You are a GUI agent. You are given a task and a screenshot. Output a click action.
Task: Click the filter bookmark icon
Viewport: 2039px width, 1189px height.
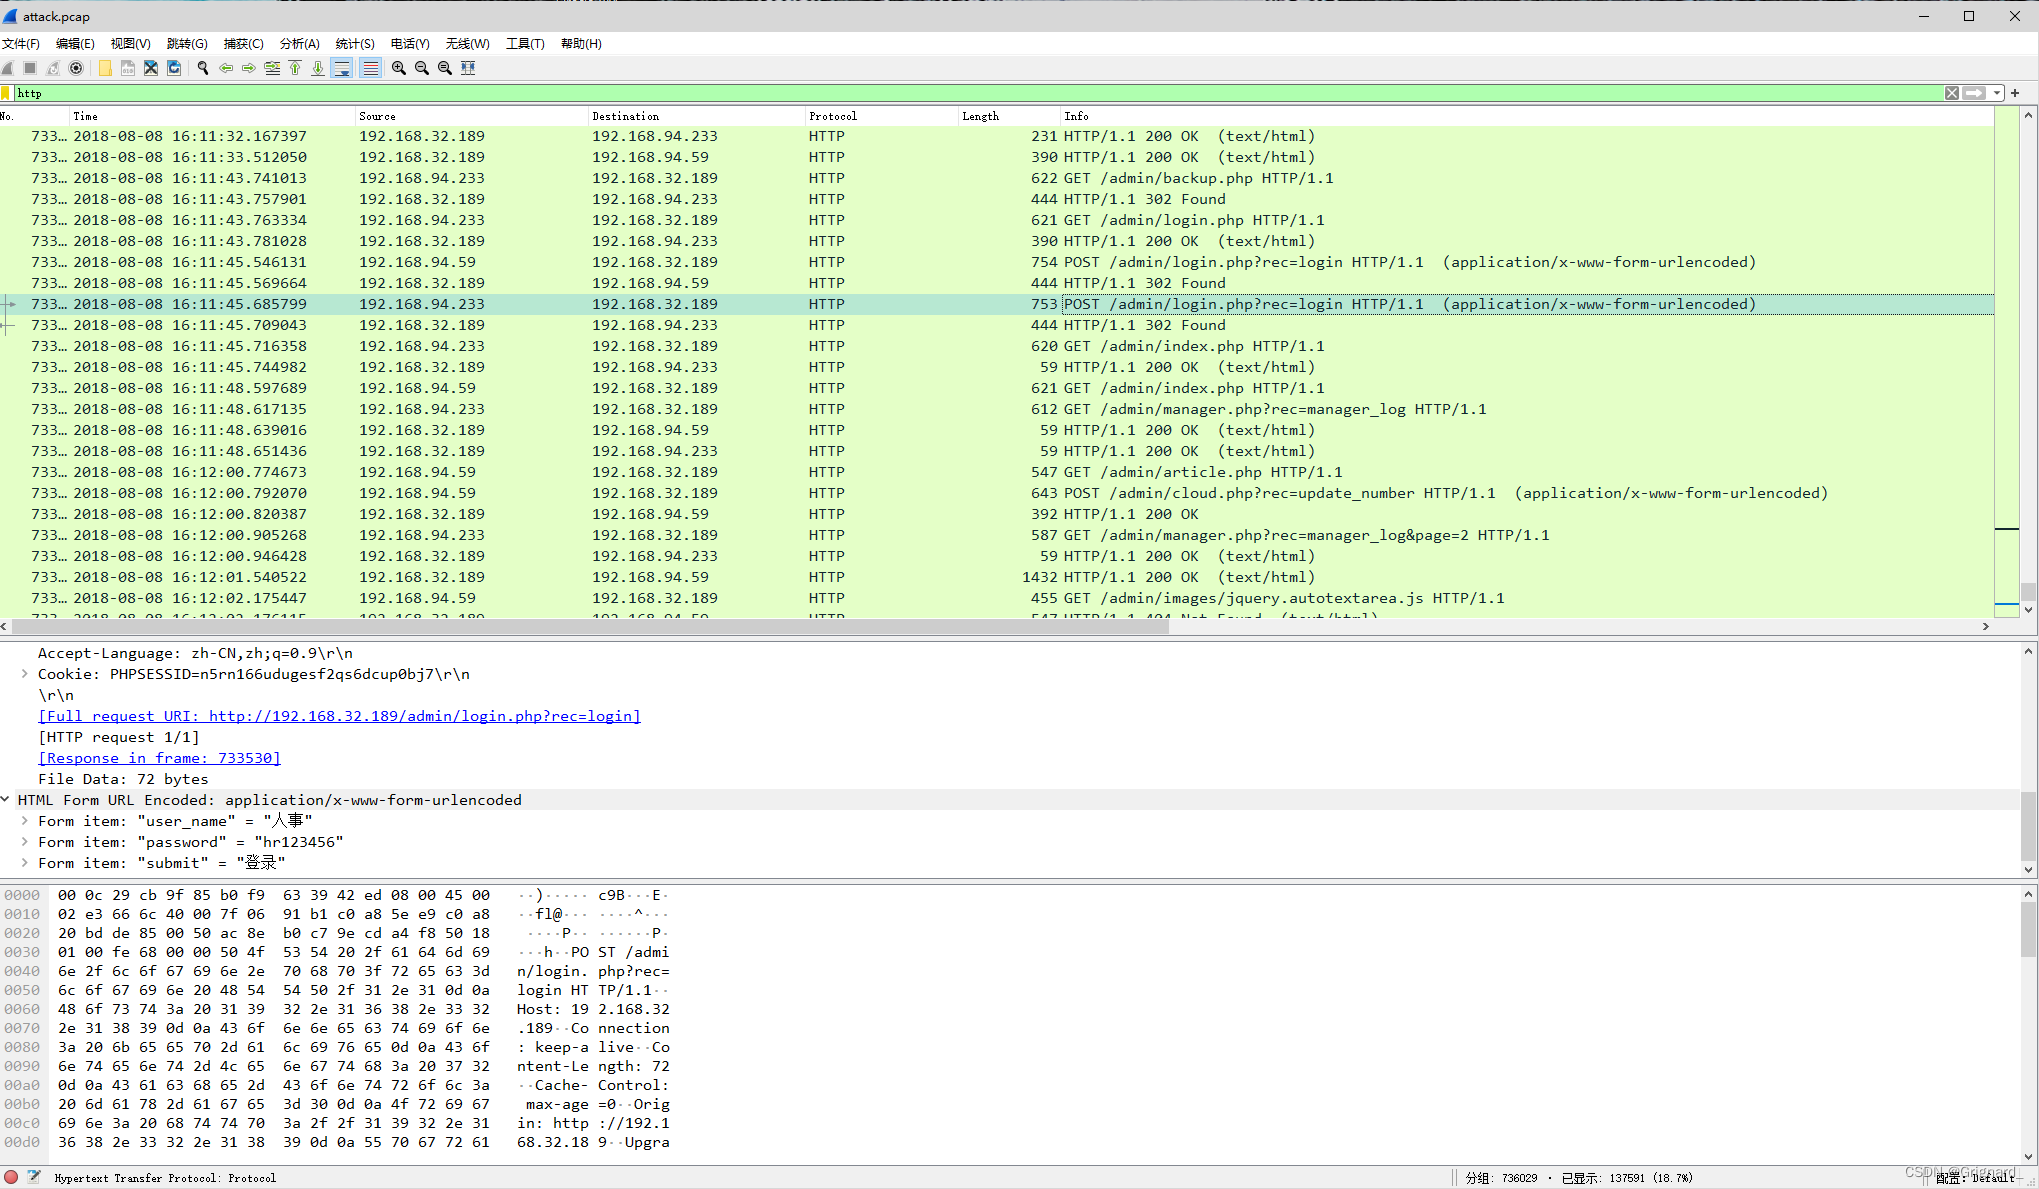[6, 93]
